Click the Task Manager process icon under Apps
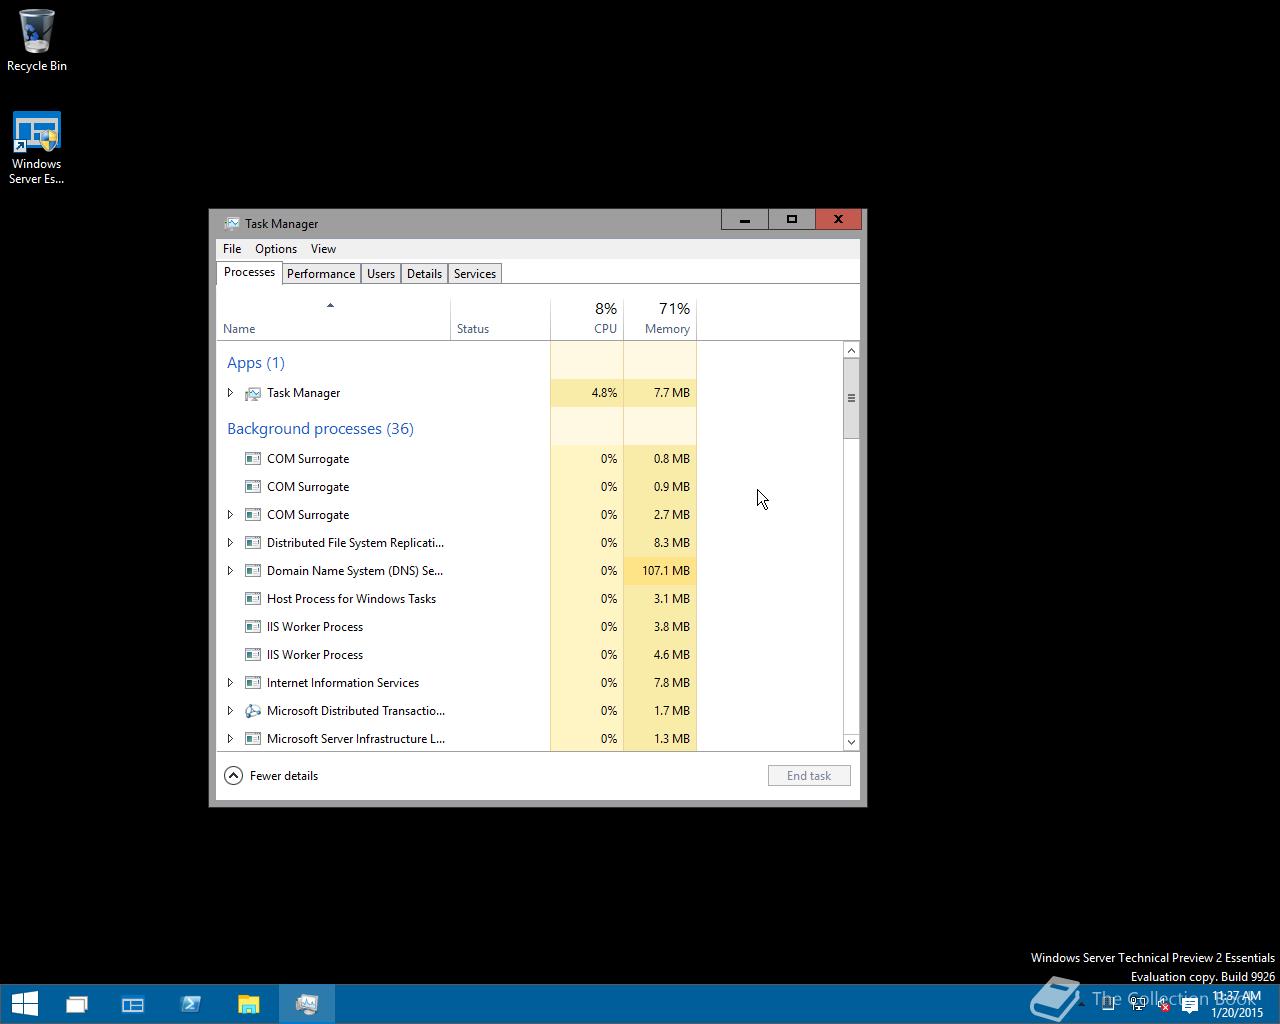Image resolution: width=1280 pixels, height=1024 pixels. (x=253, y=393)
